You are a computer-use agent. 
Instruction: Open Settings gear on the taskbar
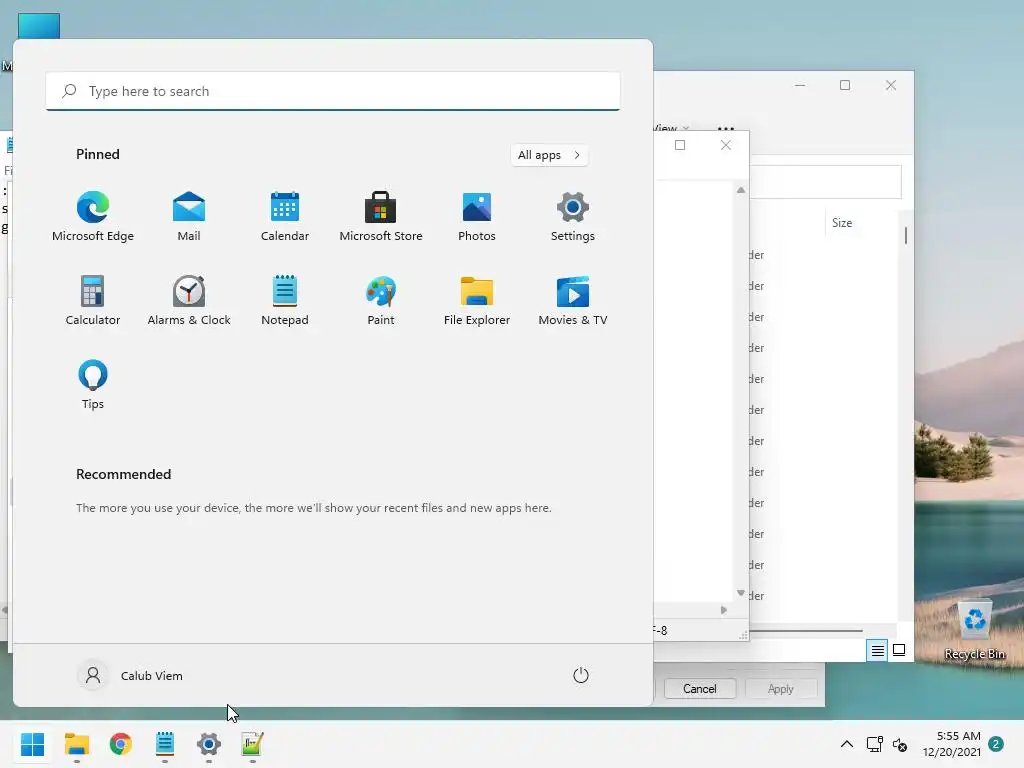pos(208,744)
